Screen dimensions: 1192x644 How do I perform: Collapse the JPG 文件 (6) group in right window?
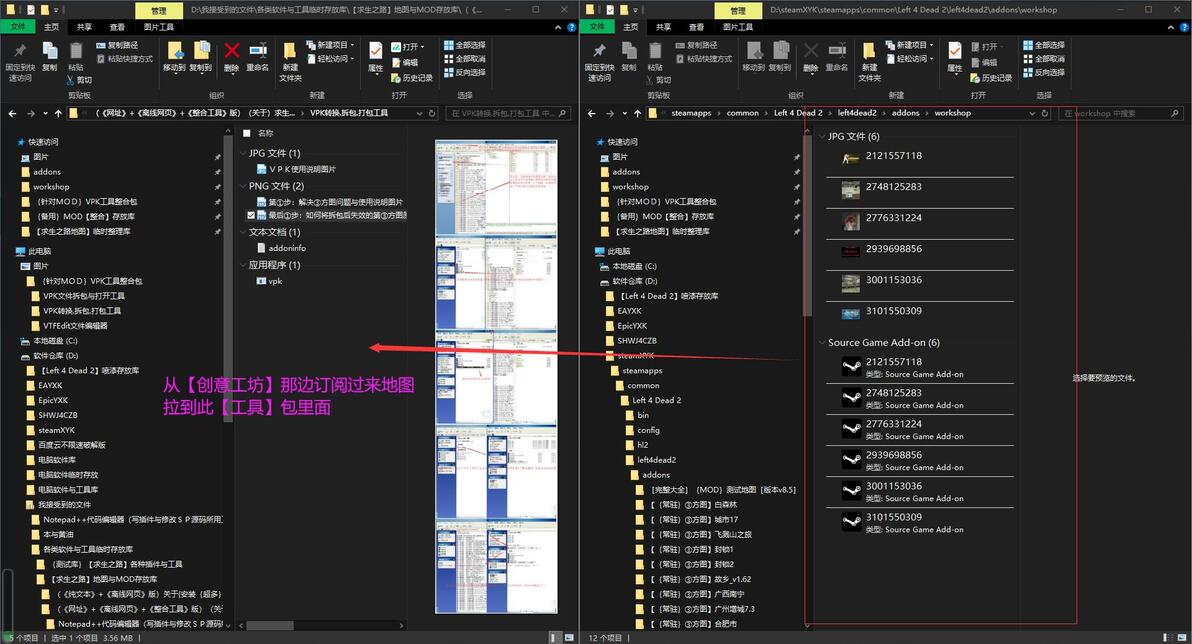click(822, 137)
